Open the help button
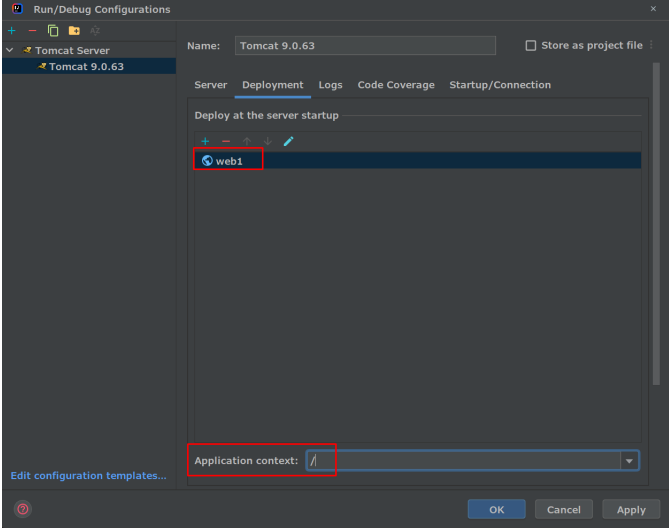Image resolution: width=669 pixels, height=528 pixels. pos(23,509)
